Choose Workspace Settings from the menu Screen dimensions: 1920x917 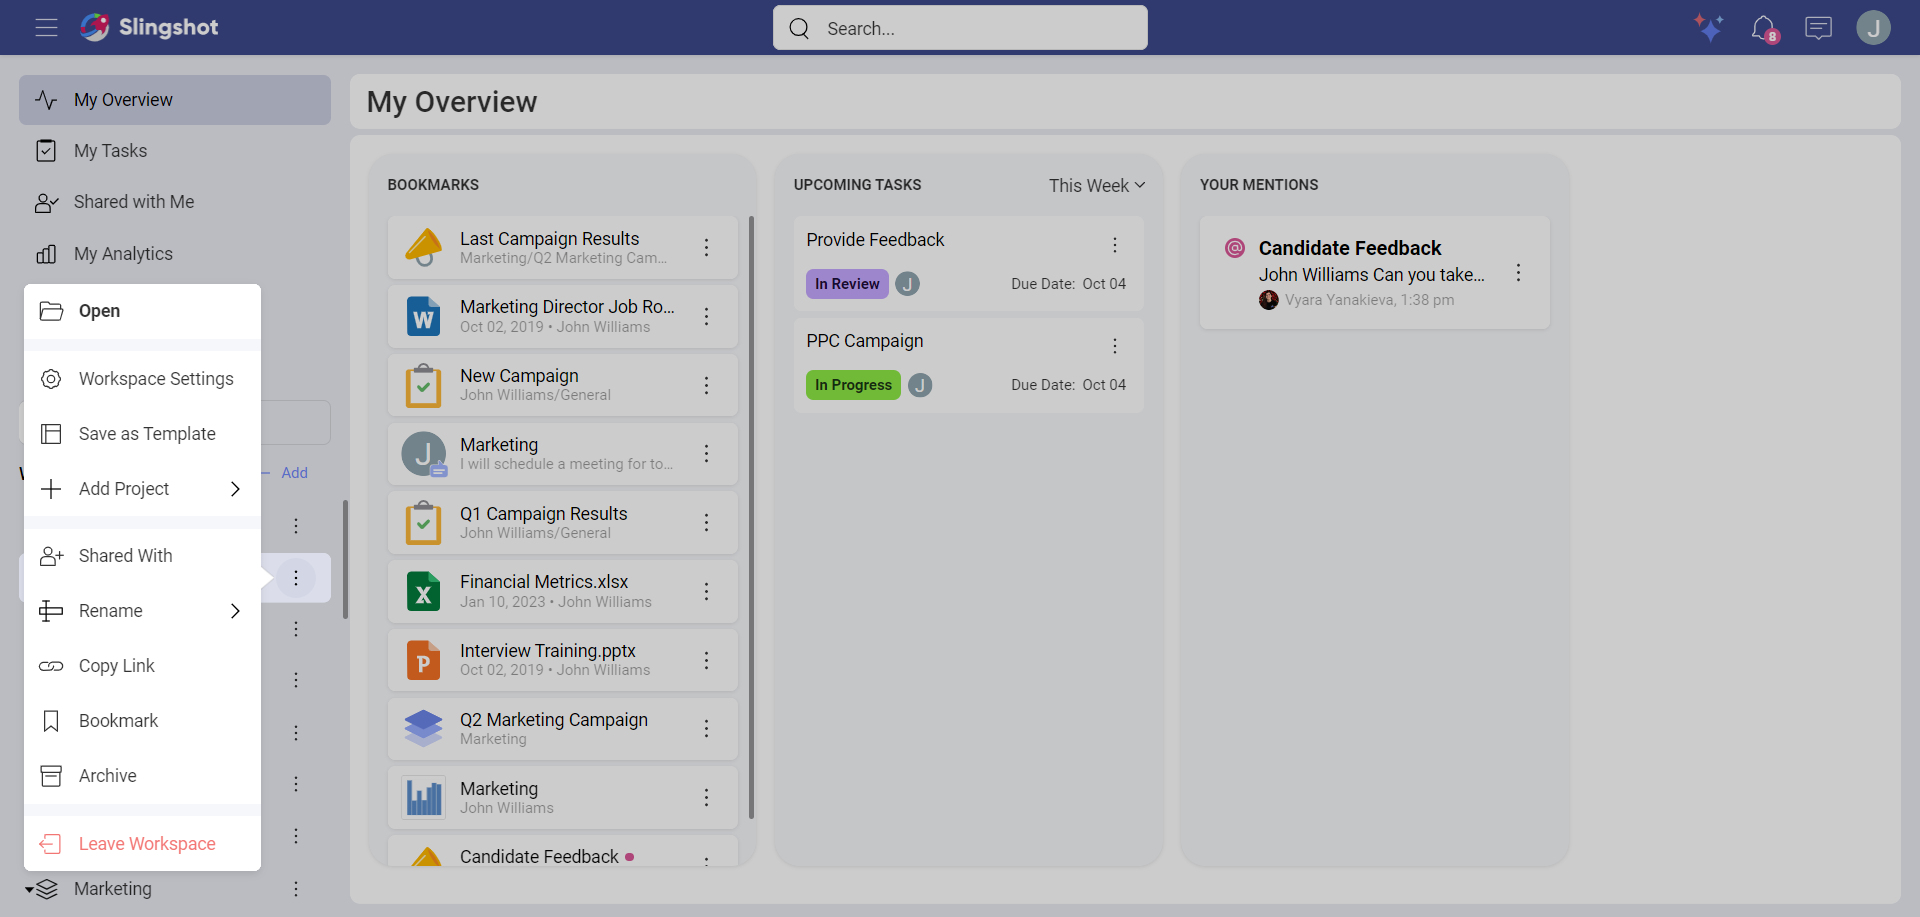(142, 379)
